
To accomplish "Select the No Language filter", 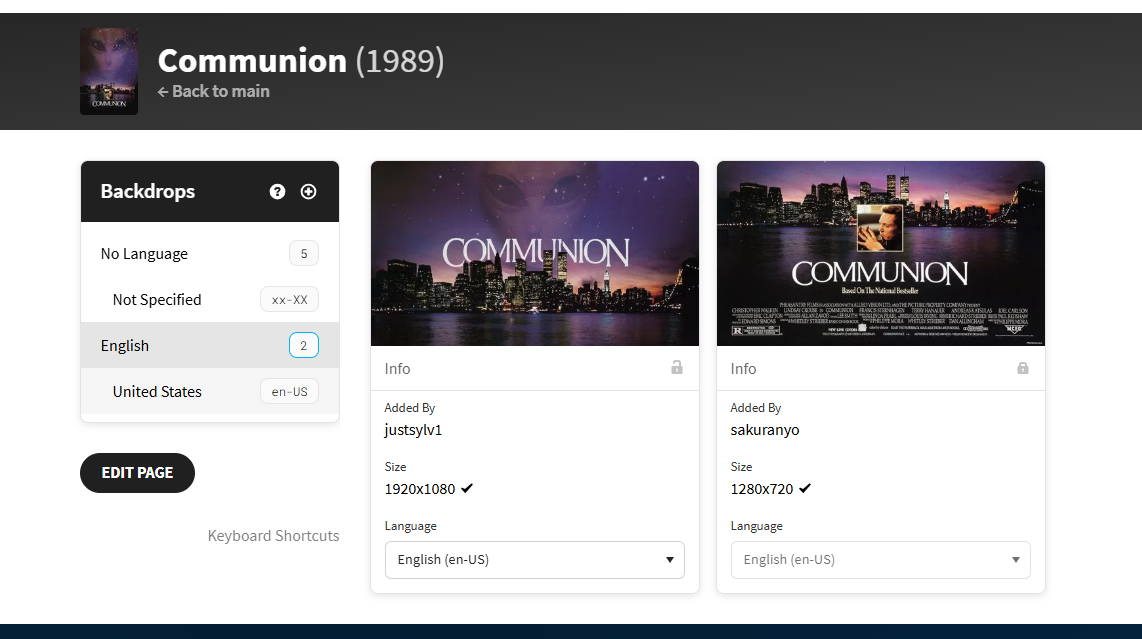I will (x=210, y=254).
